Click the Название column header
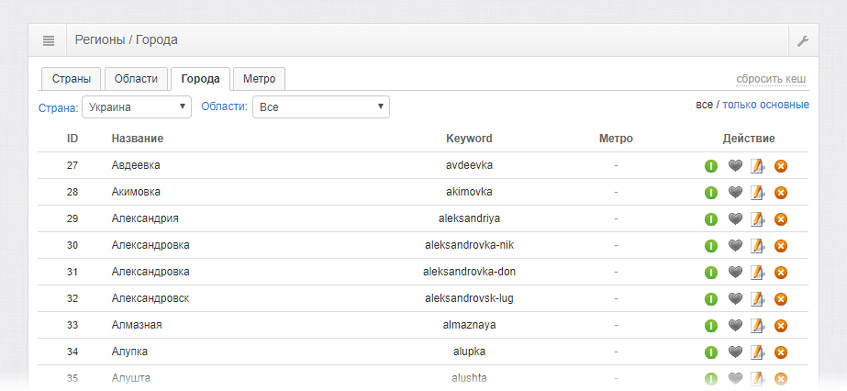The height and width of the screenshot is (391, 847). point(137,138)
